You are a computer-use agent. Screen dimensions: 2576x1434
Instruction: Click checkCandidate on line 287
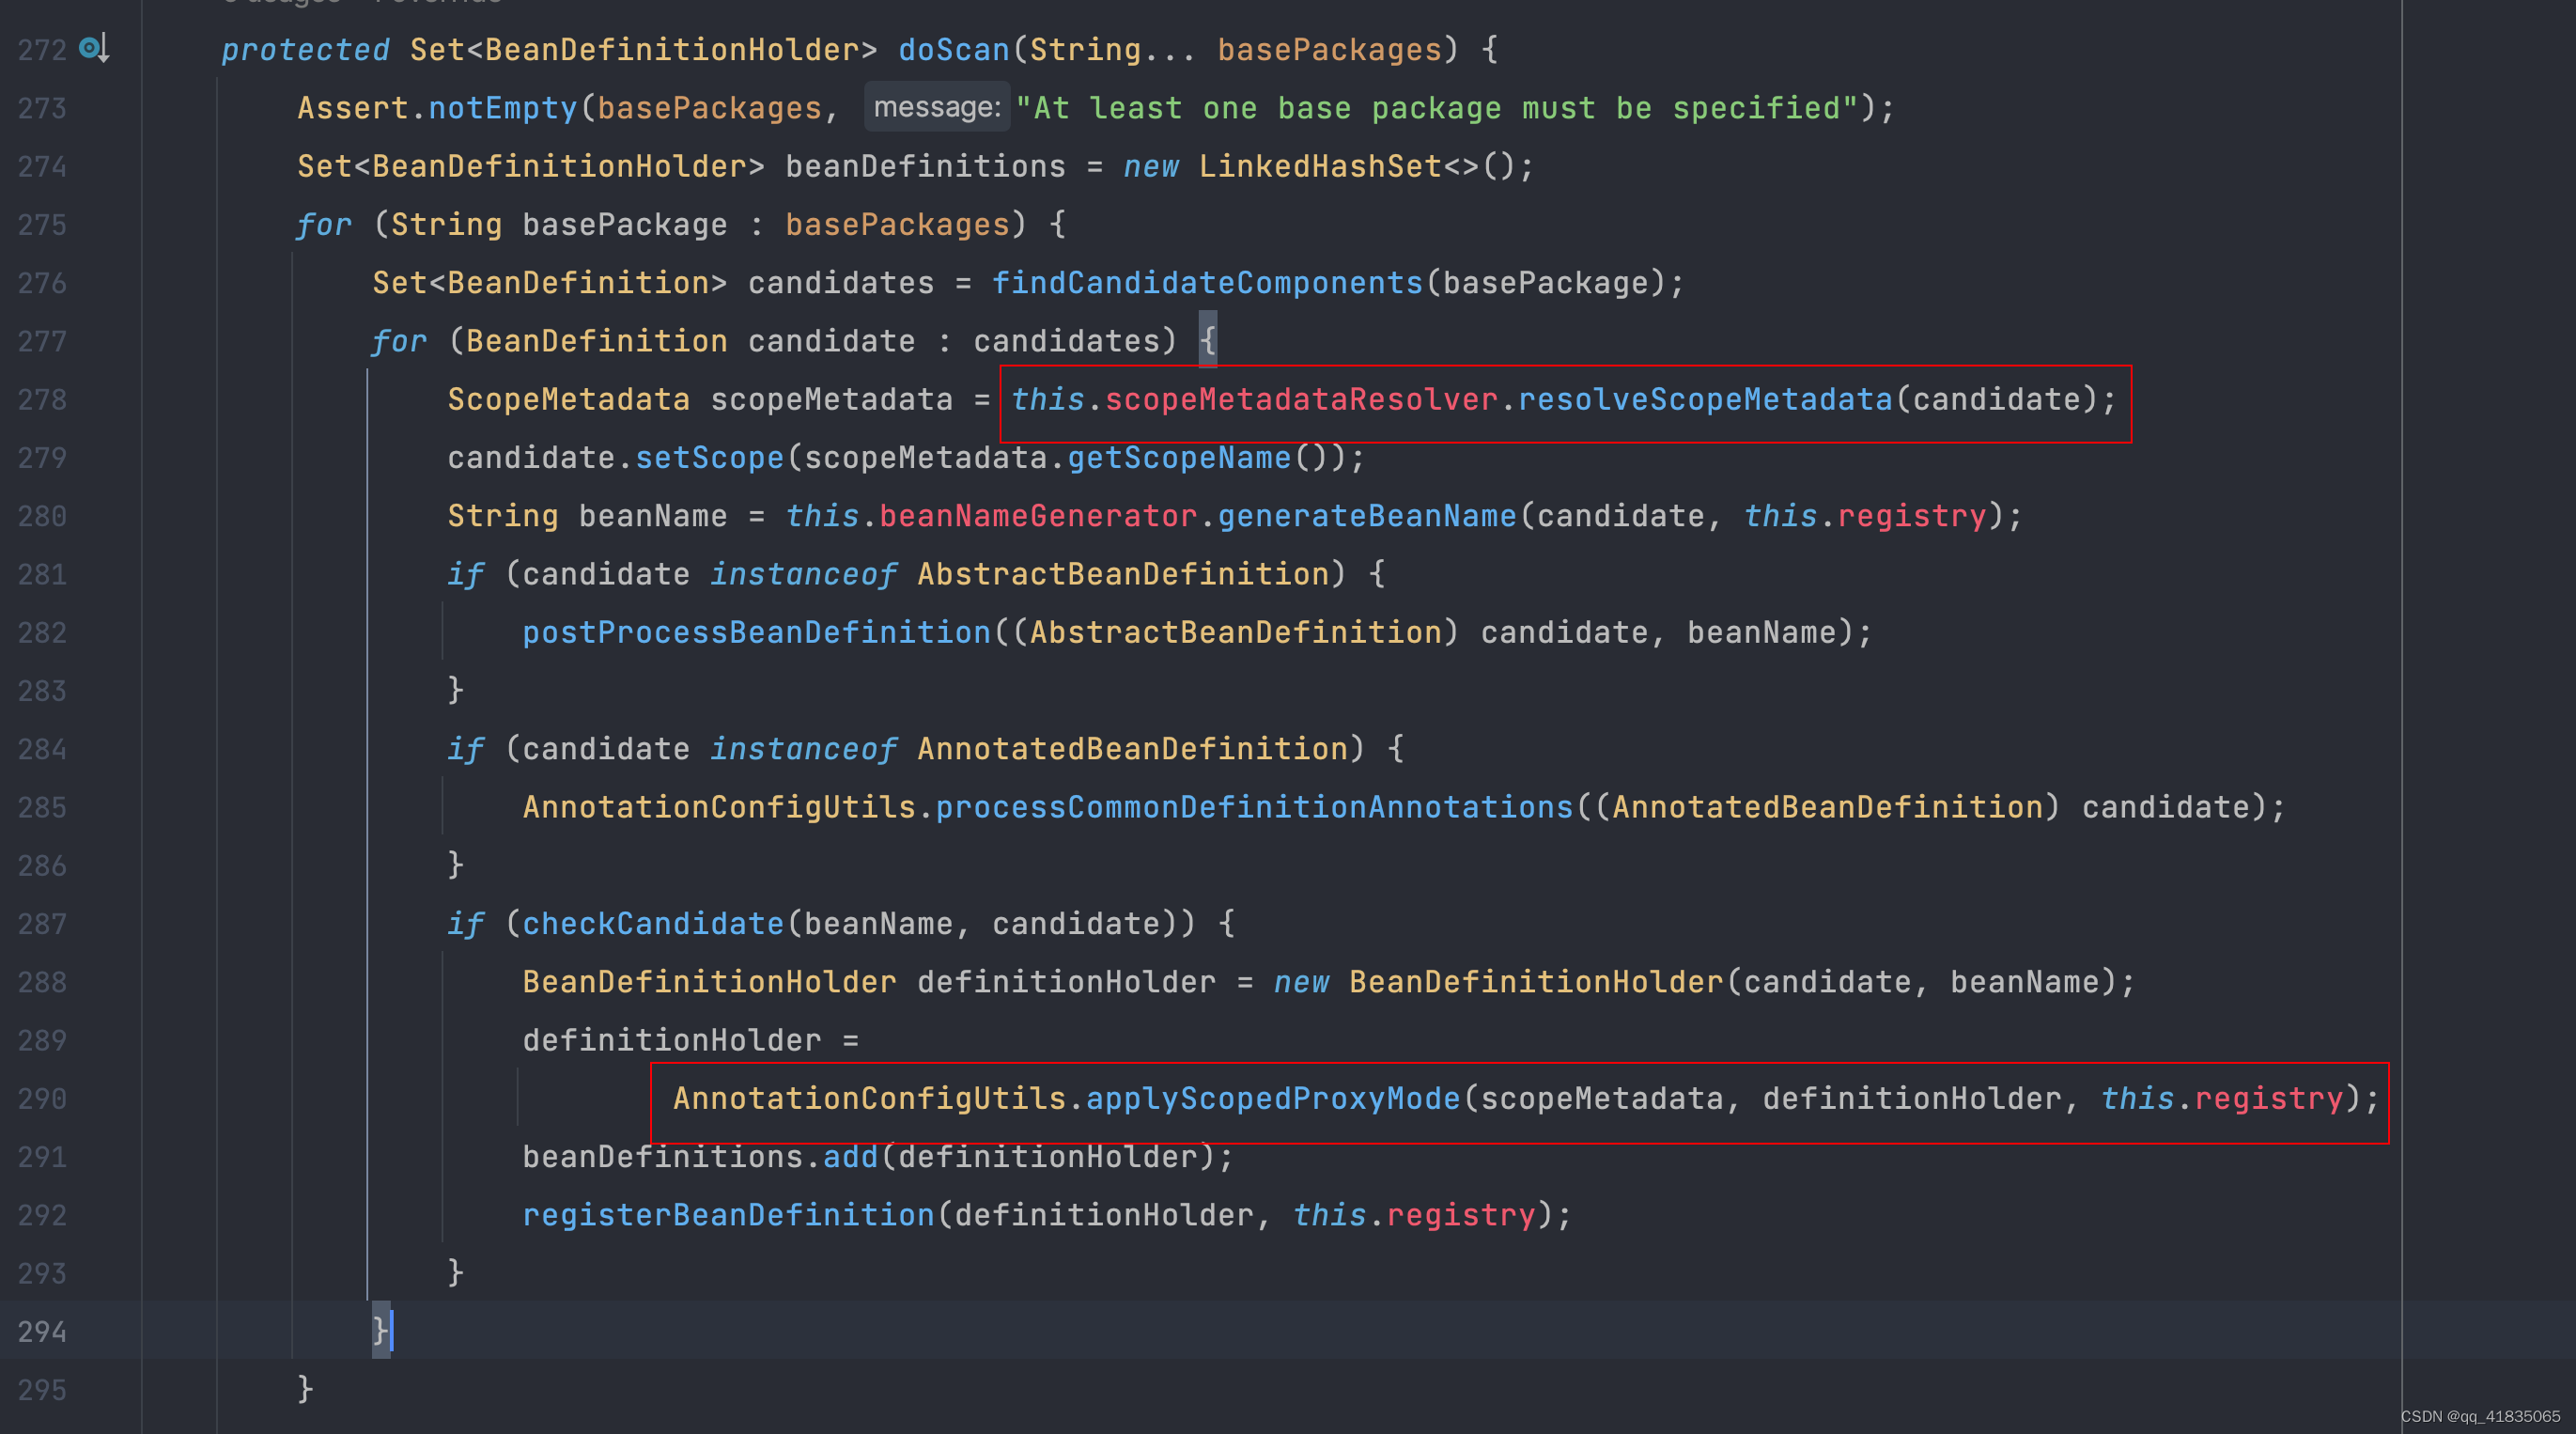tap(653, 924)
